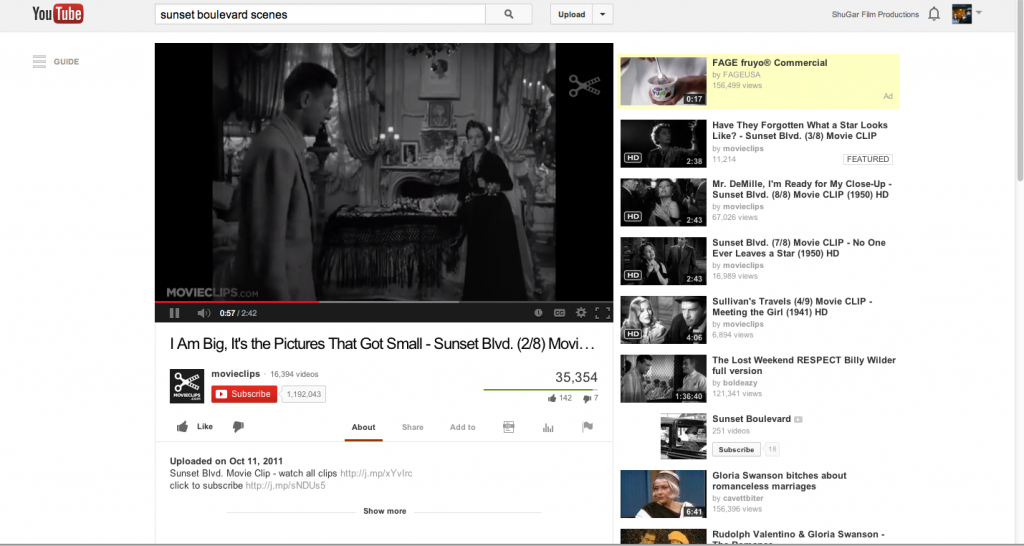Click the page vertical scrollbar
The height and width of the screenshot is (546, 1024).
pos(1019,91)
